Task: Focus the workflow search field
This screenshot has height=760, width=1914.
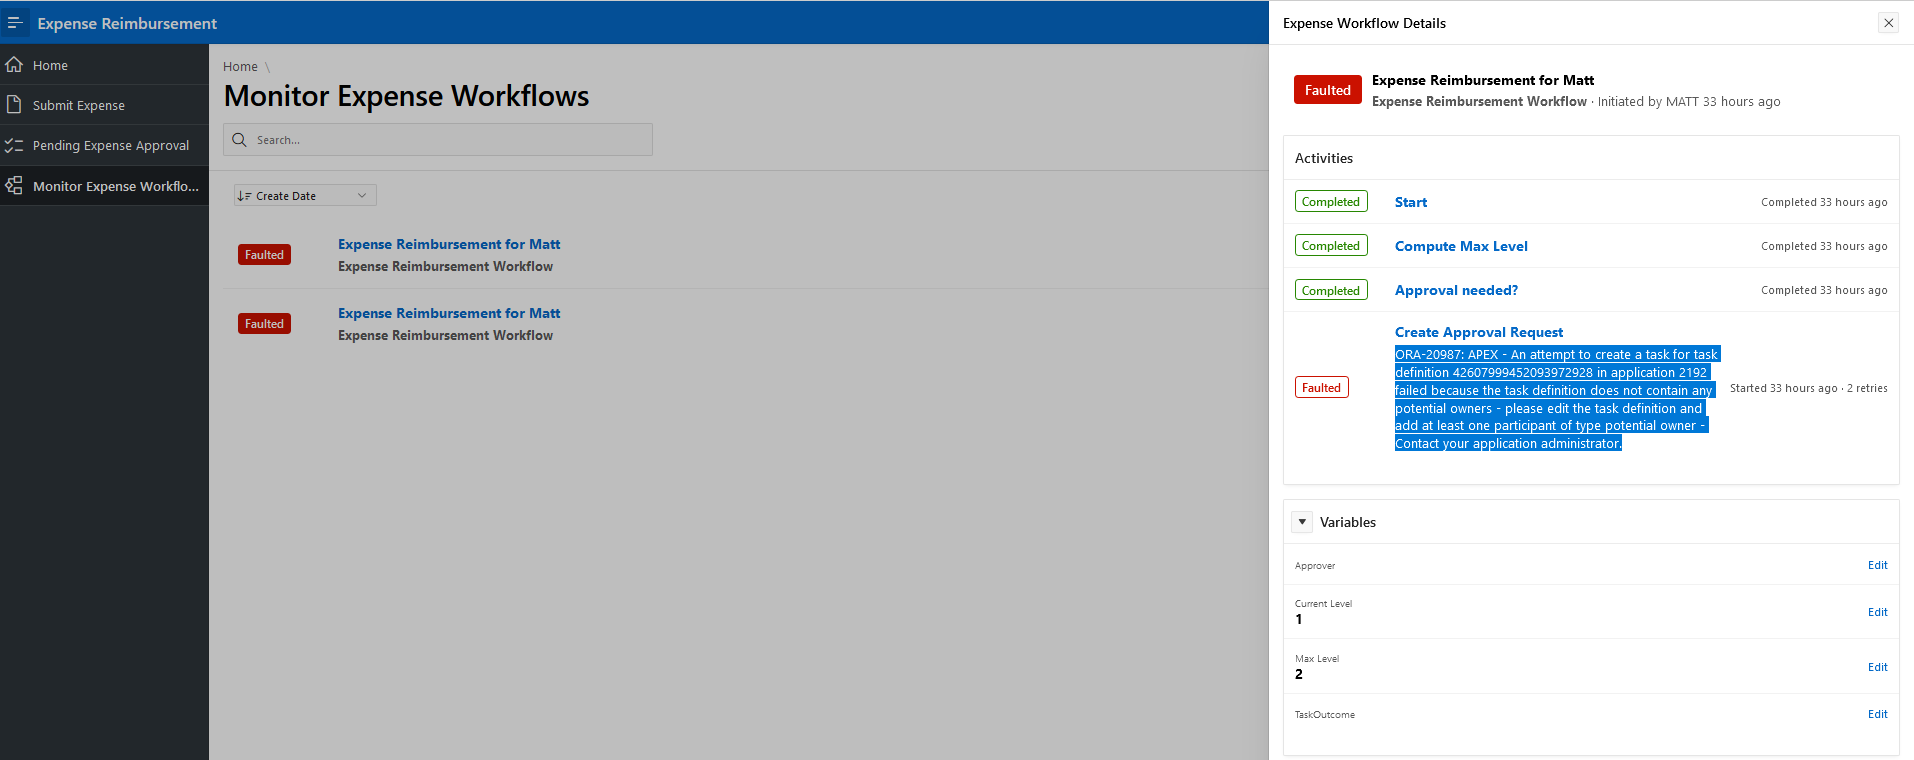Action: (438, 140)
